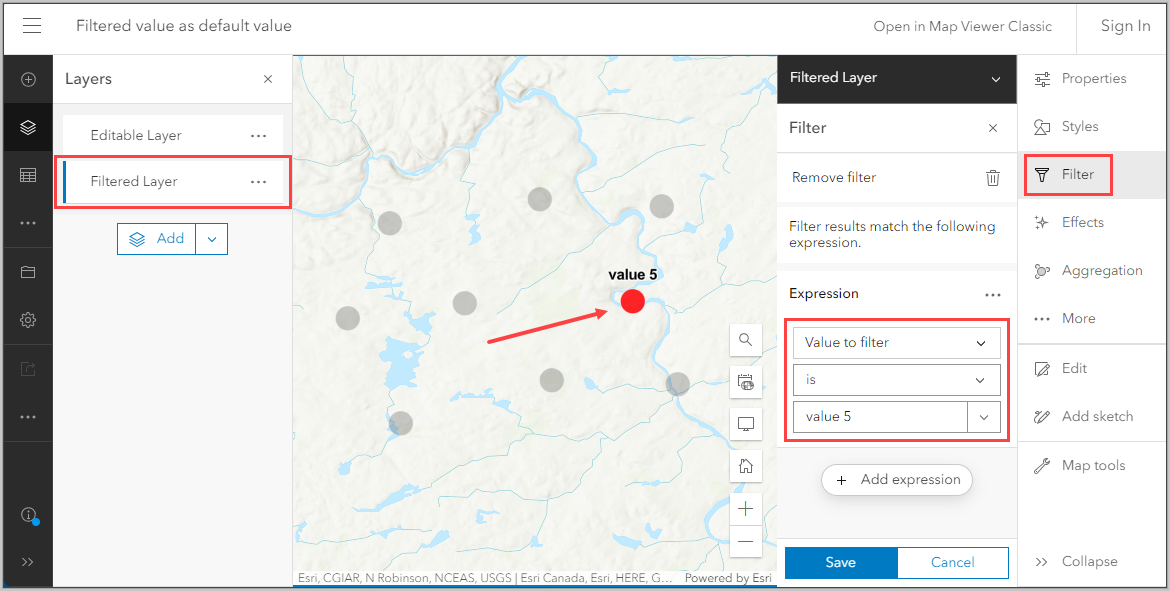Select the Layers icon in the dark sidebar
Screen dimensions: 1170x591
pos(28,127)
